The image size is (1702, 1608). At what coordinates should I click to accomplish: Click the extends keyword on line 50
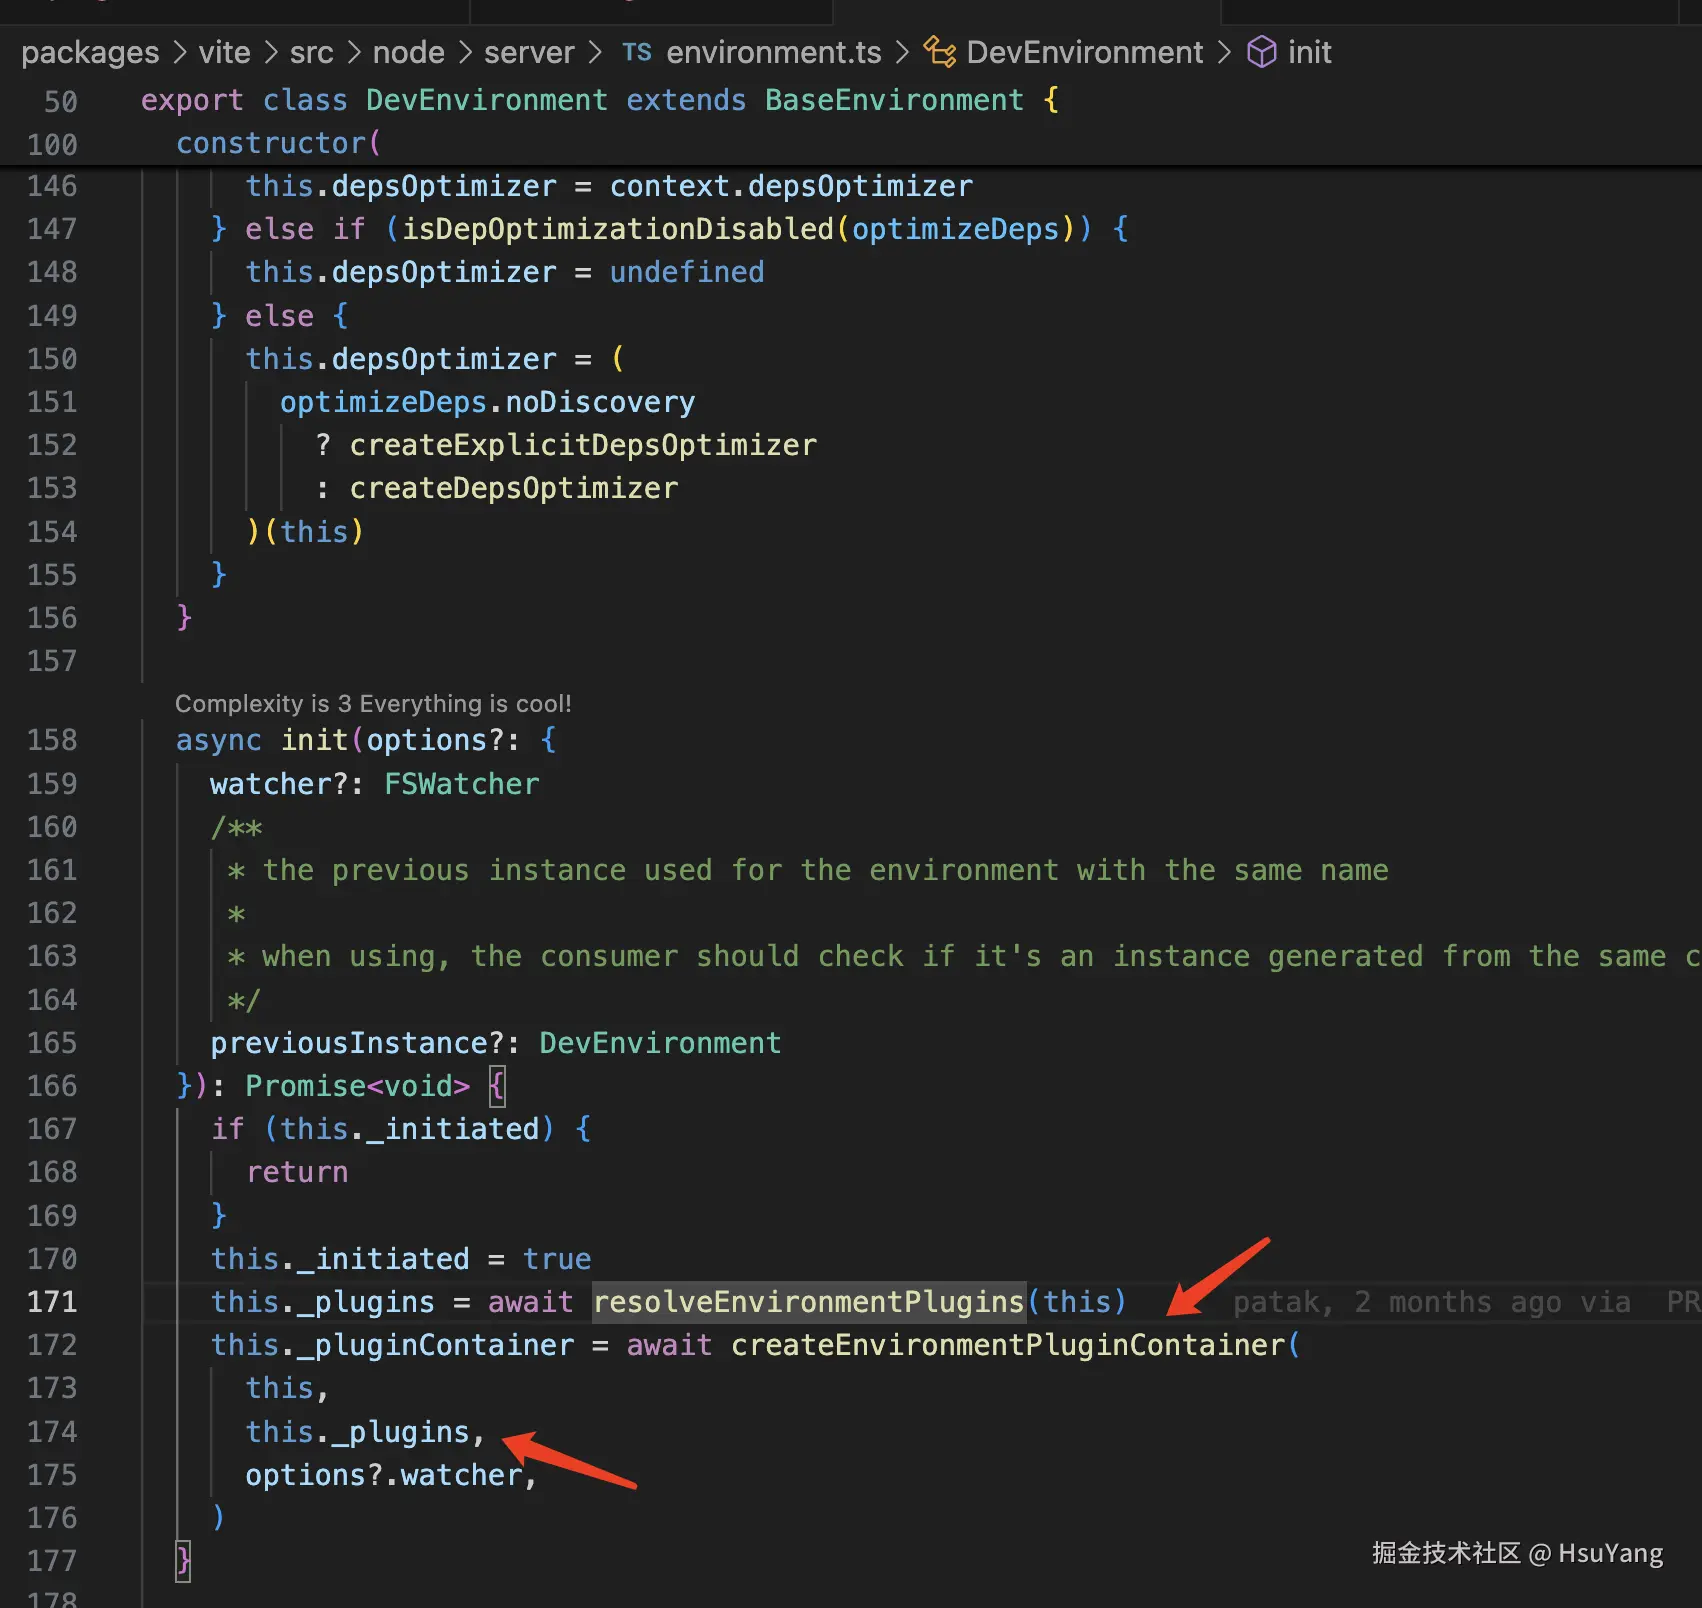click(x=686, y=100)
